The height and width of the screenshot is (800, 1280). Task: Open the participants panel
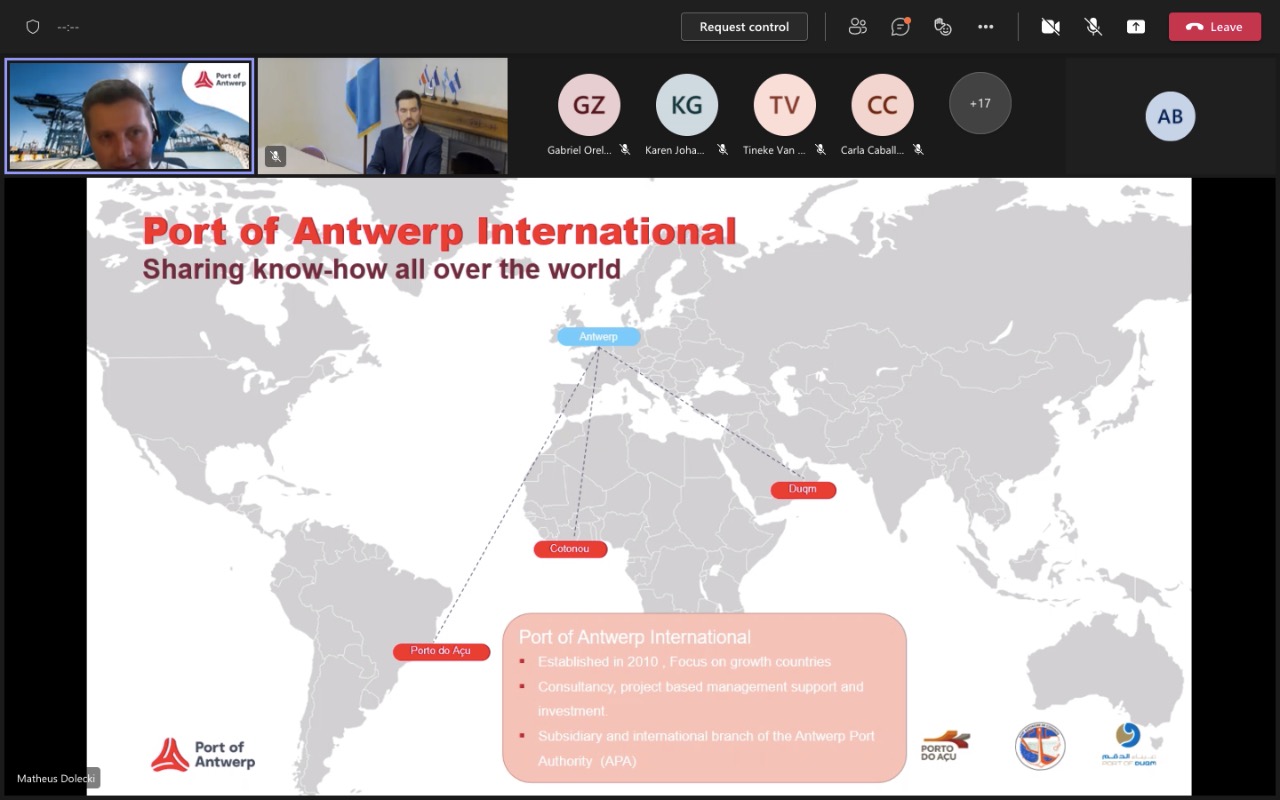(x=857, y=27)
